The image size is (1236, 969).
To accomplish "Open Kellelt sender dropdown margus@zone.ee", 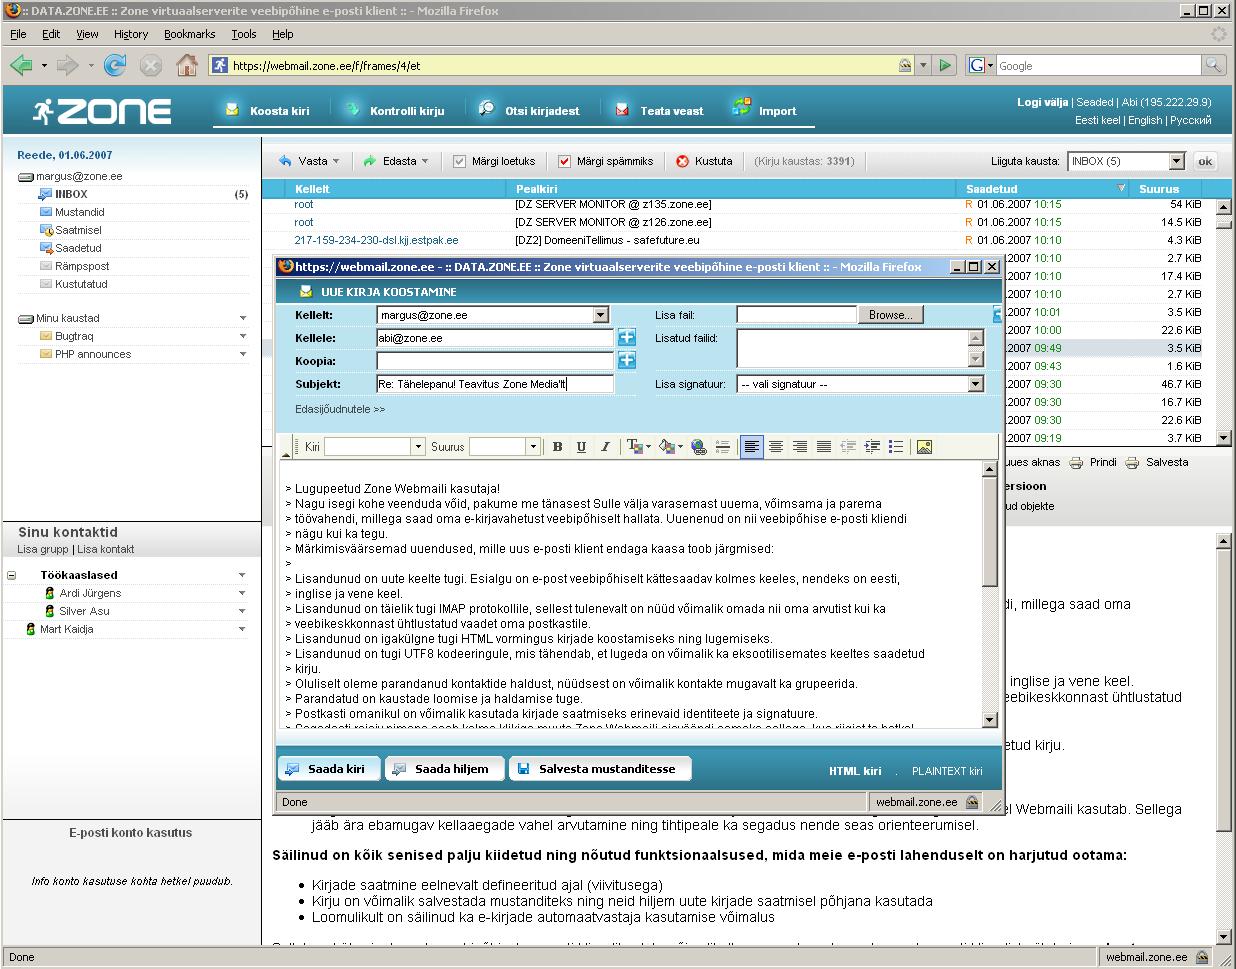I will 493,315.
